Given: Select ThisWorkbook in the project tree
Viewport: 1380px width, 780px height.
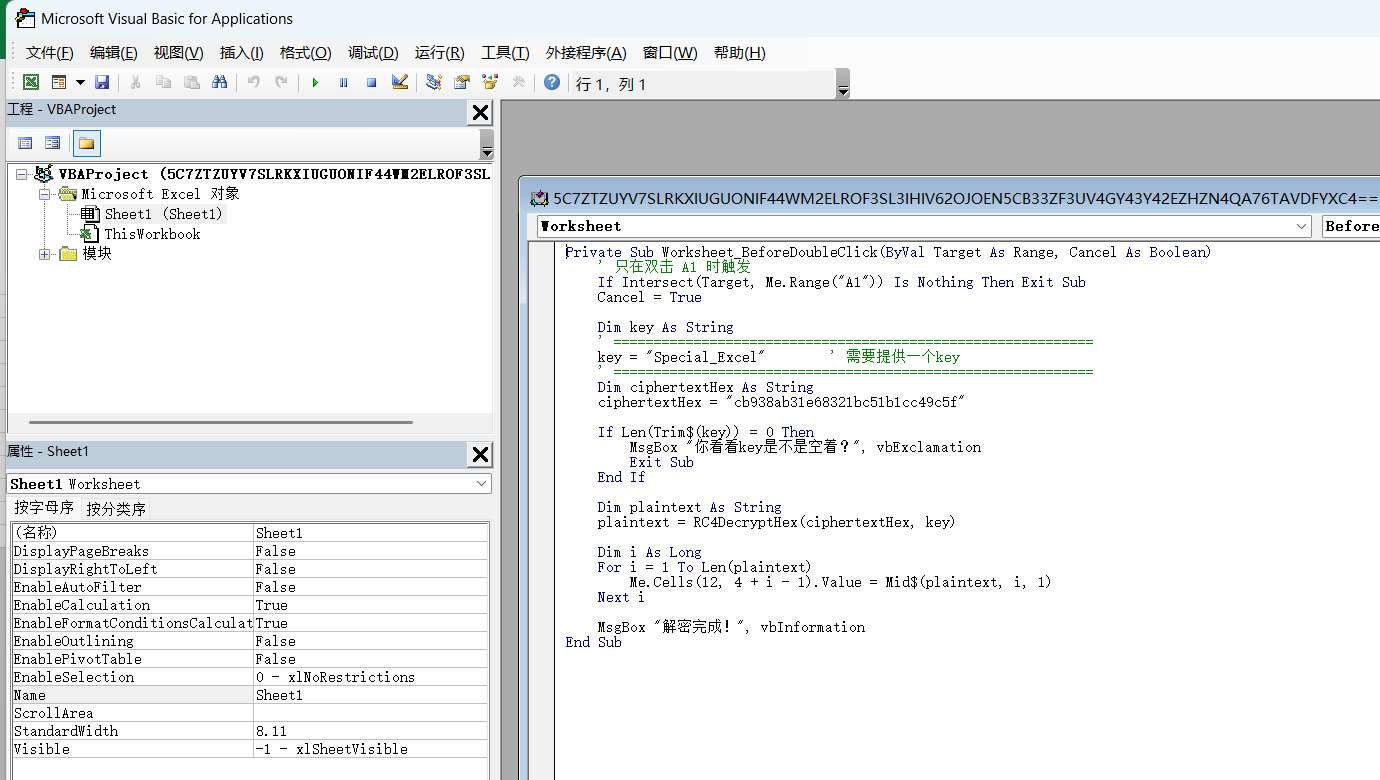Looking at the screenshot, I should click(x=152, y=234).
